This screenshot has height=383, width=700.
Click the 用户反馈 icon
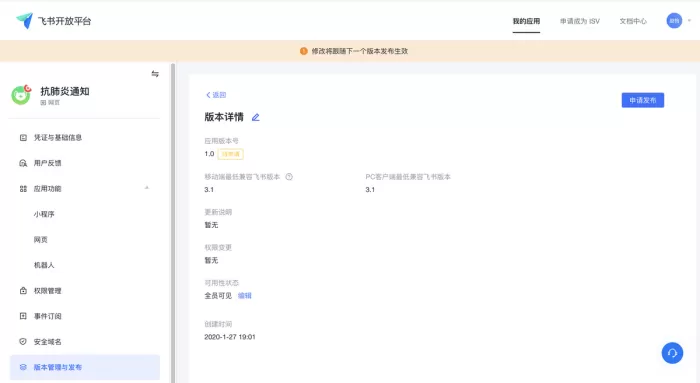pyautogui.click(x=23, y=163)
